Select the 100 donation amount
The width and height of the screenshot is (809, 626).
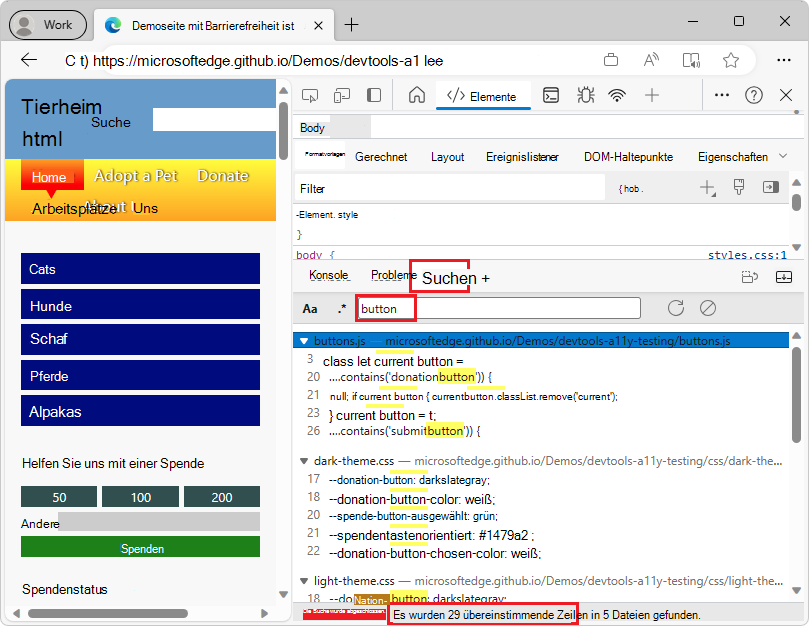pyautogui.click(x=140, y=496)
